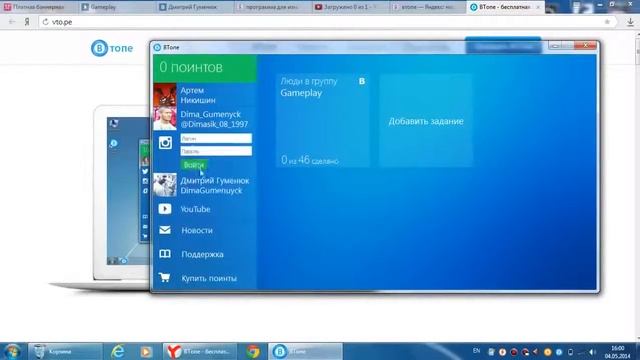640x360 pixels.
Task: Click the bookmark star in address bar
Action: point(607,22)
